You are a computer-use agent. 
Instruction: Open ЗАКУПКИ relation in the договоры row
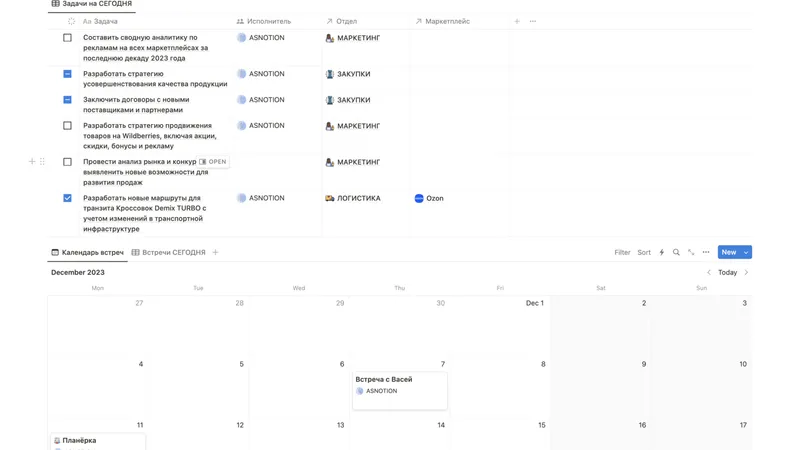pos(348,100)
